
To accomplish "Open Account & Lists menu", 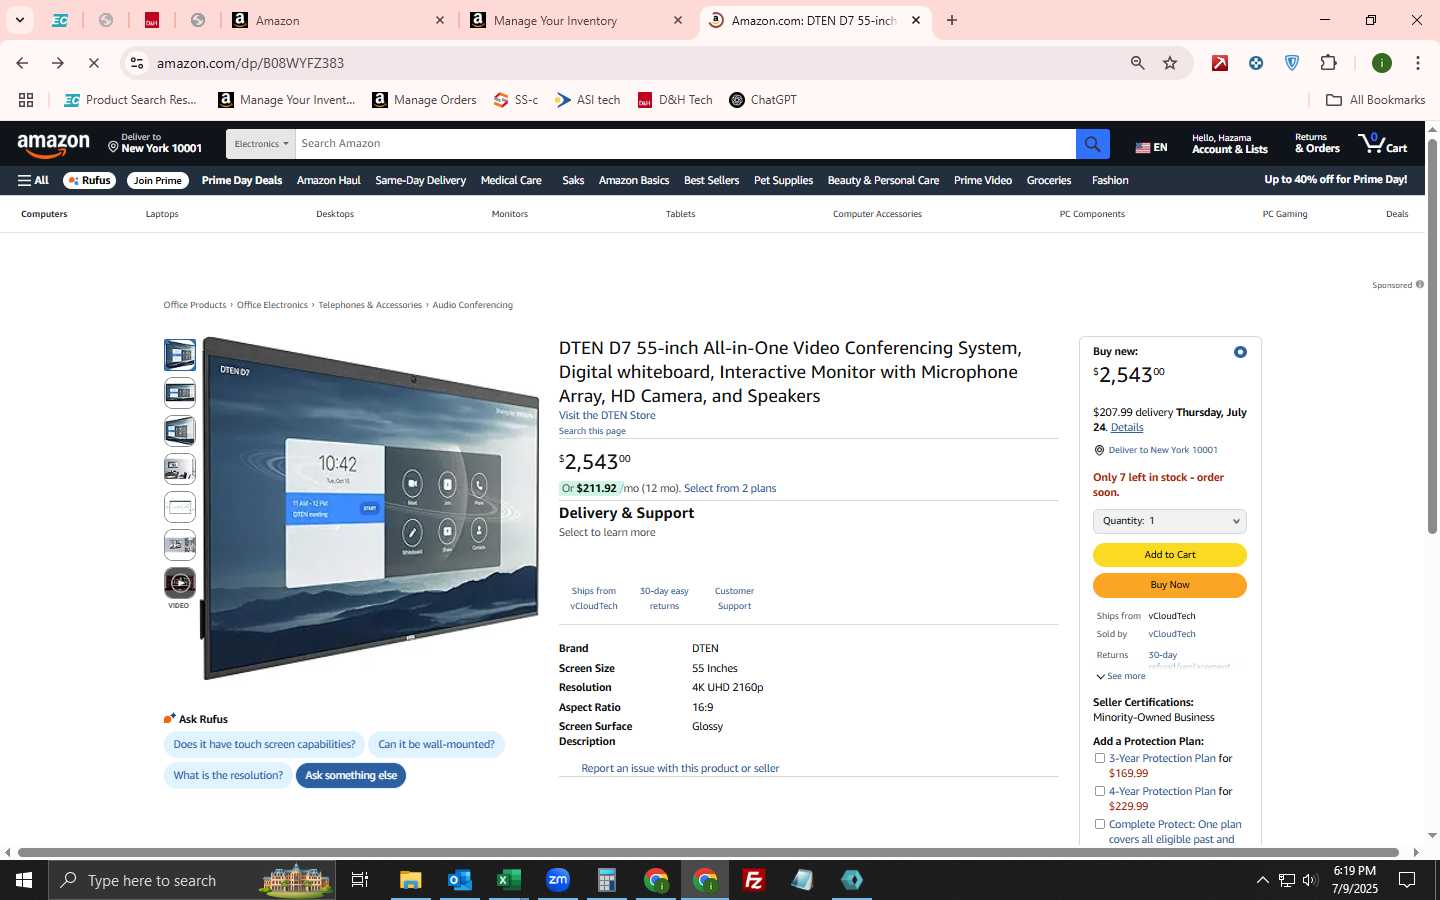I will click(x=1229, y=144).
